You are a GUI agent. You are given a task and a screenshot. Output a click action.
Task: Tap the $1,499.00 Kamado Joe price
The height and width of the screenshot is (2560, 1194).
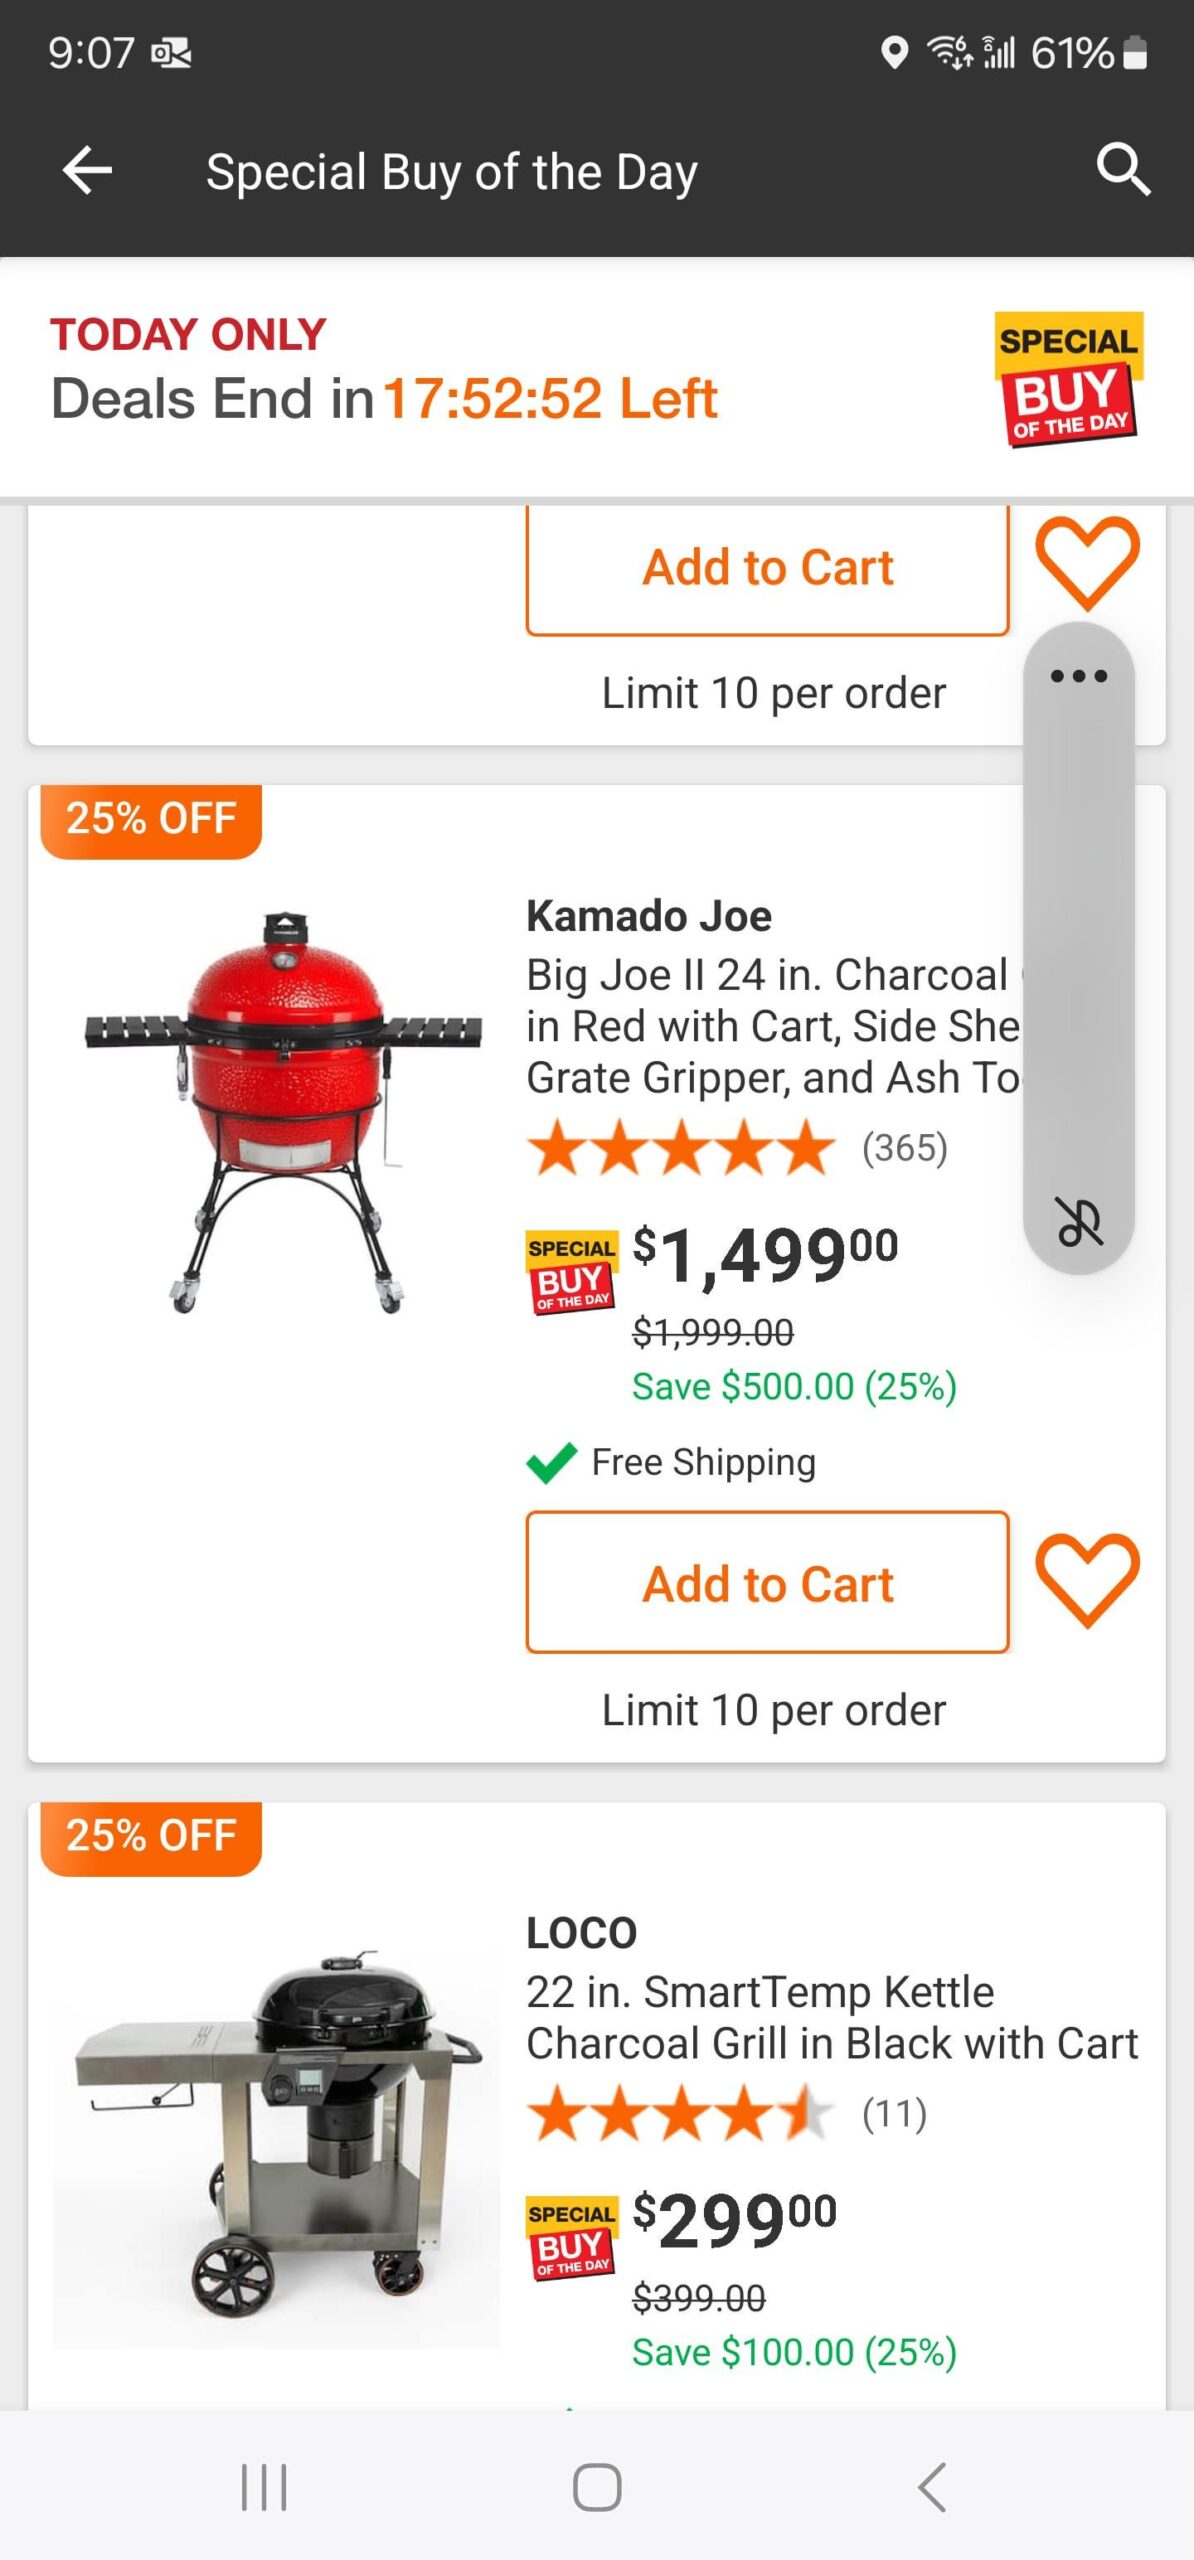[x=765, y=1255]
